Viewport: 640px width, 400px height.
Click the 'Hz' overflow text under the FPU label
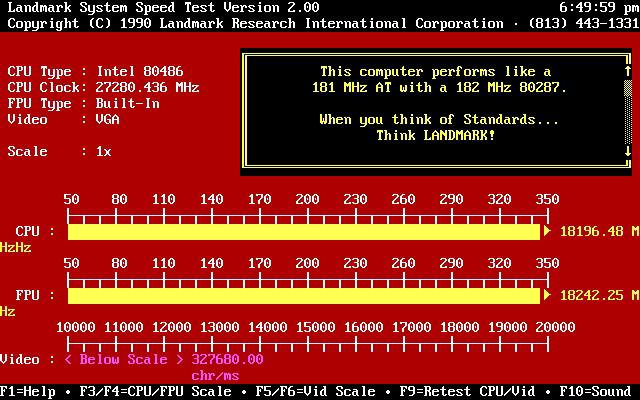(8, 311)
